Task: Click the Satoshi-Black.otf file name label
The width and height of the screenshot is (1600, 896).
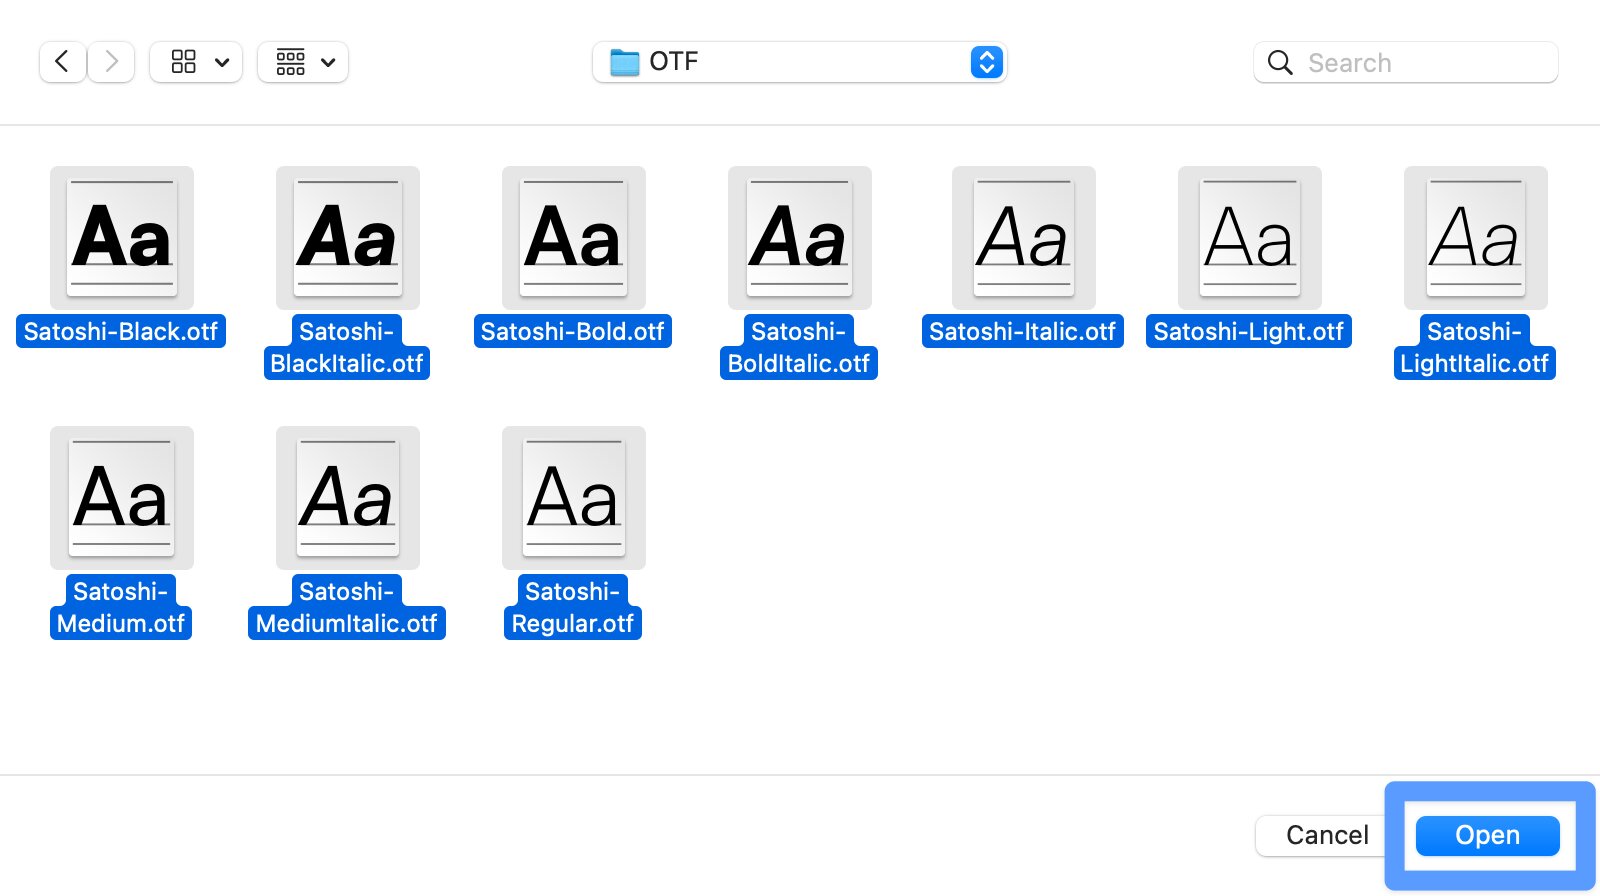Action: click(x=121, y=331)
